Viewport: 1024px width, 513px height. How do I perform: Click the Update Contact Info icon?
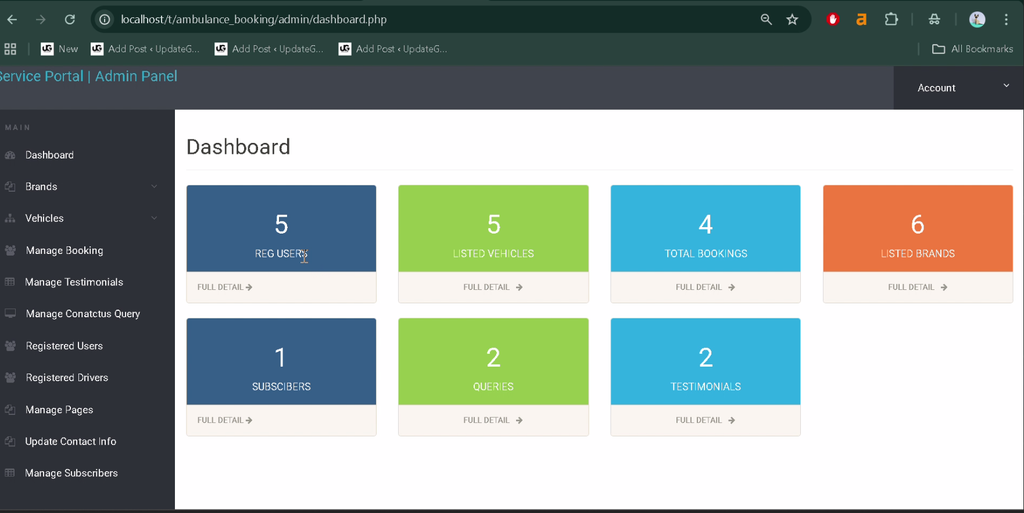click(10, 442)
